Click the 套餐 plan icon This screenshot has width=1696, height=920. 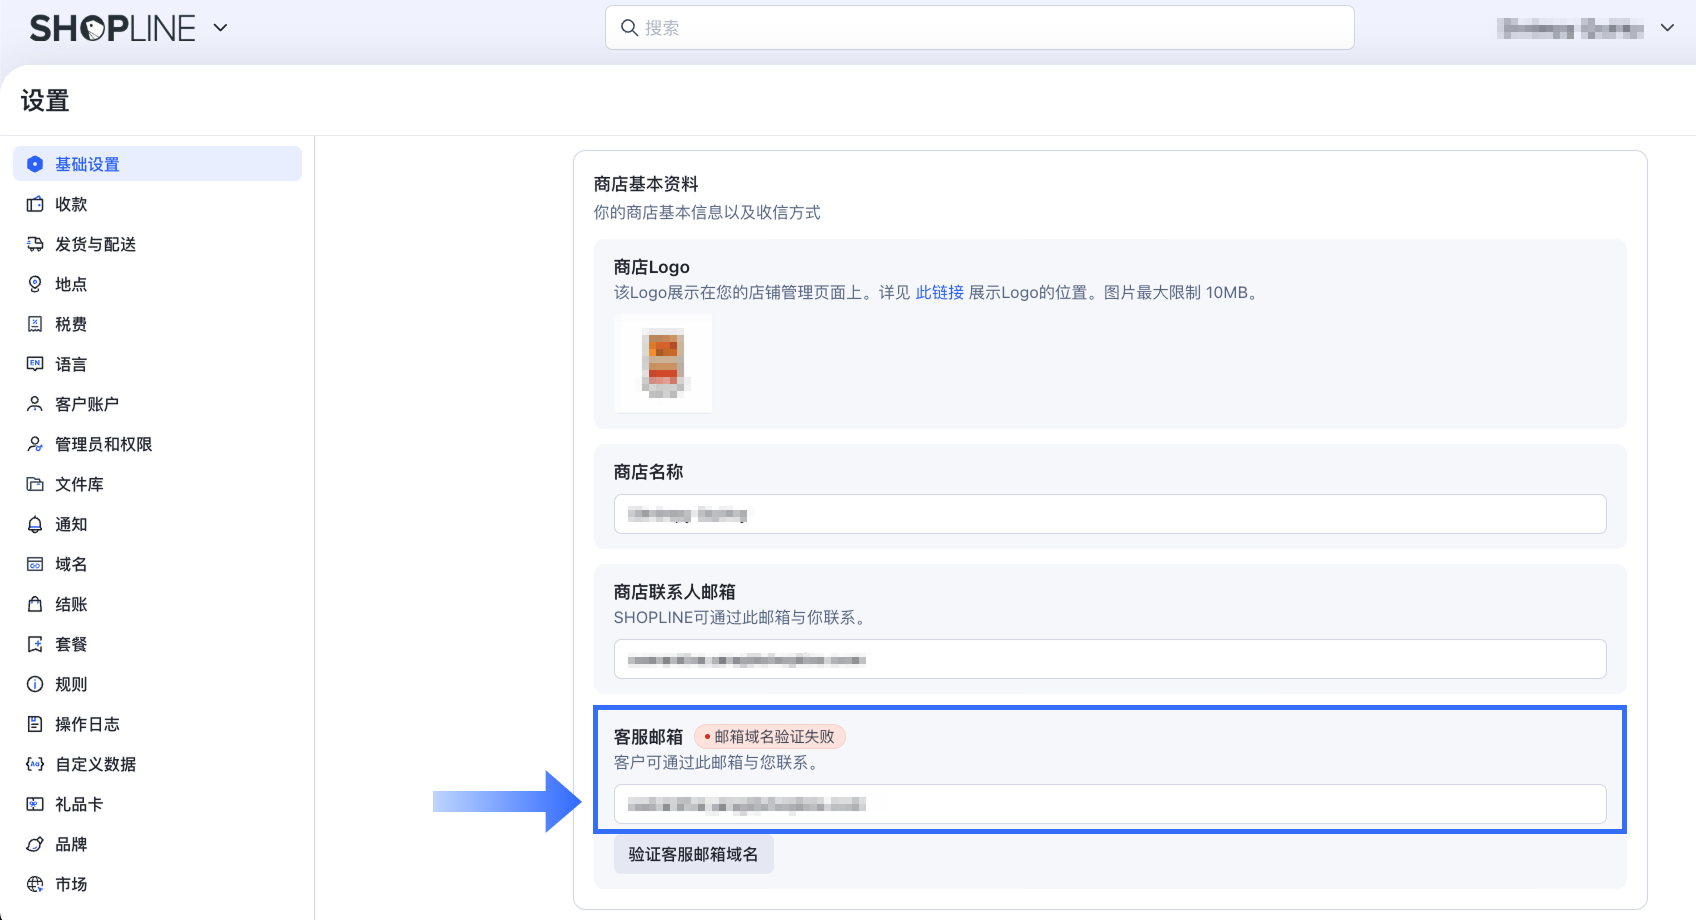click(x=35, y=644)
